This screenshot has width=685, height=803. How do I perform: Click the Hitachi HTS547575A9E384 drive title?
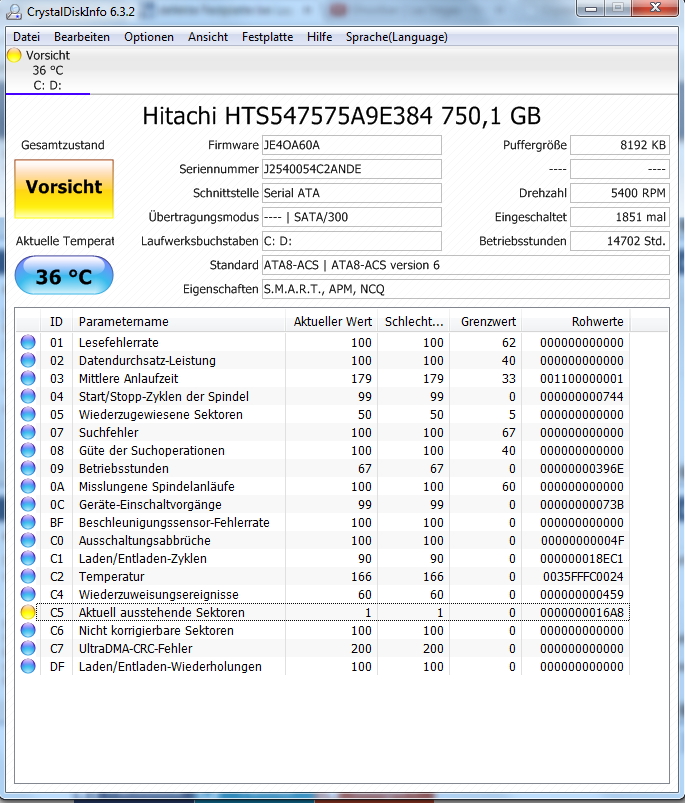(x=341, y=116)
